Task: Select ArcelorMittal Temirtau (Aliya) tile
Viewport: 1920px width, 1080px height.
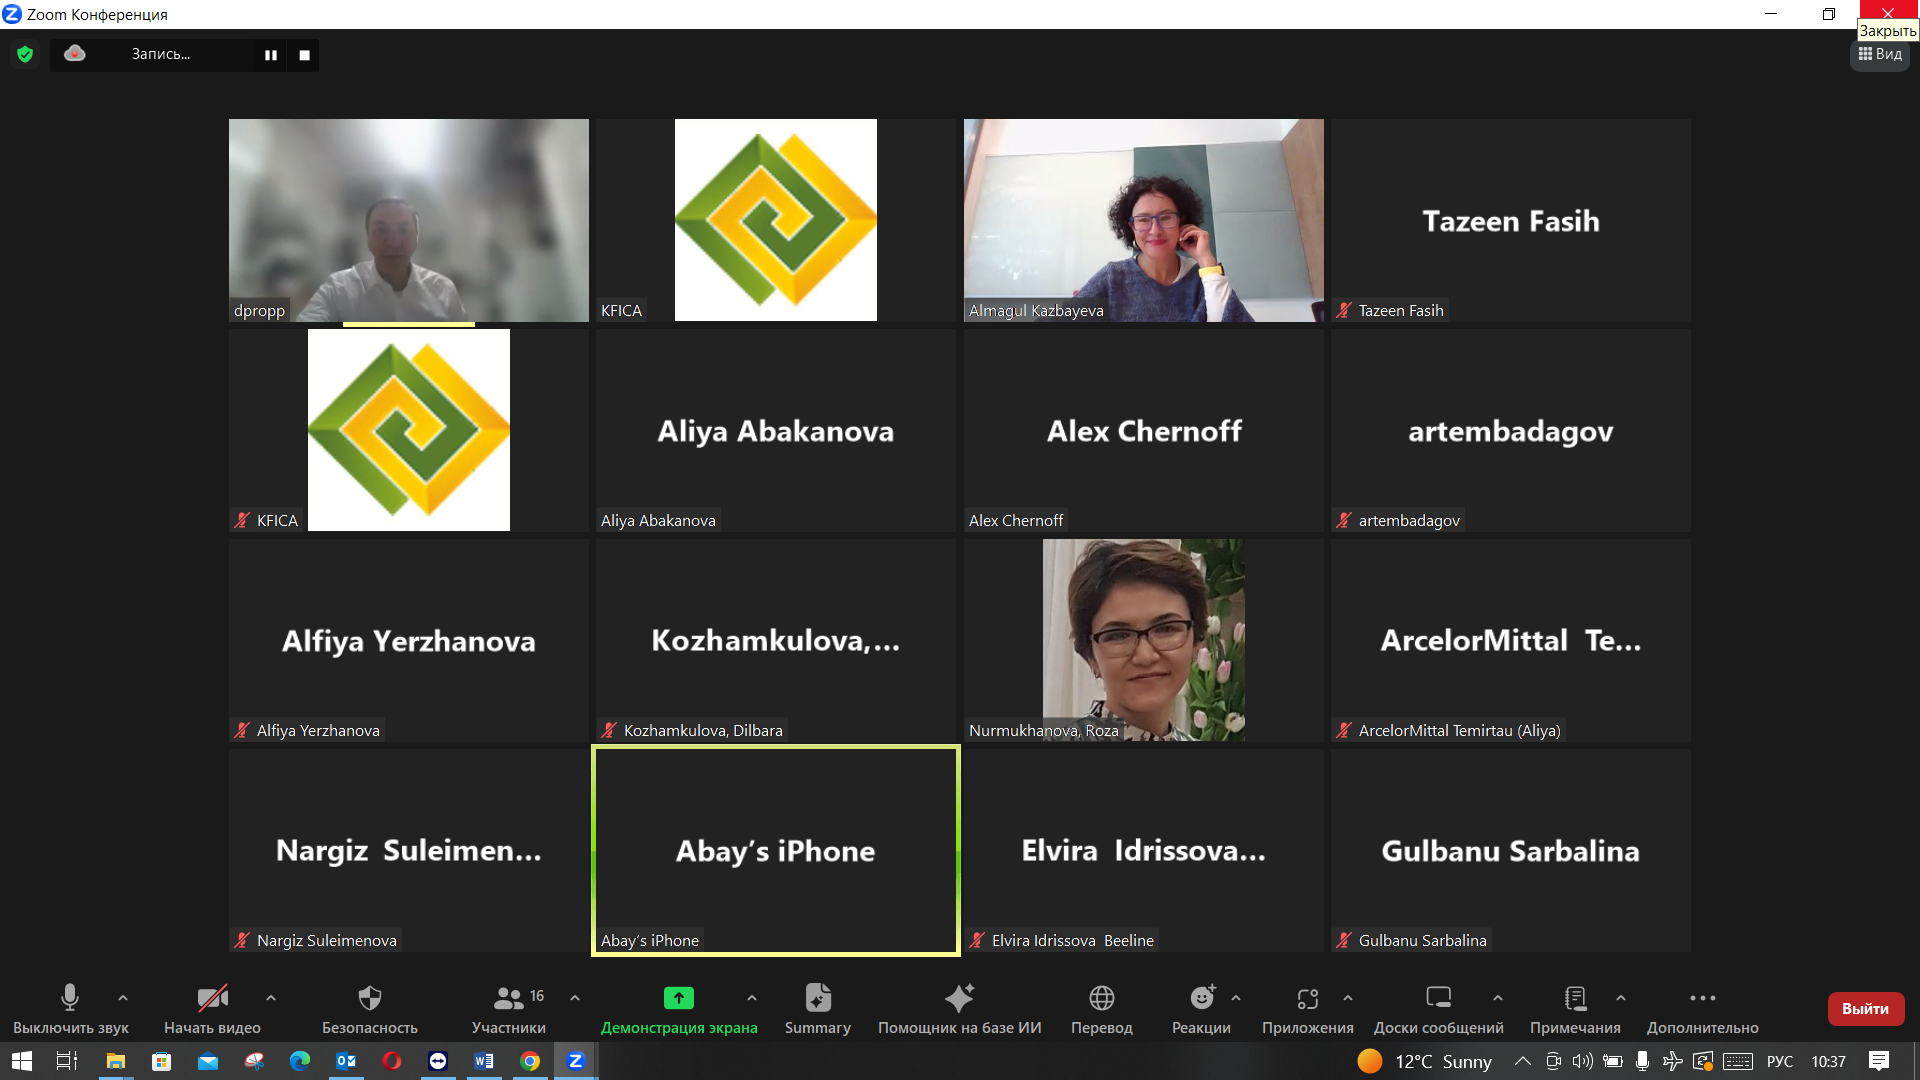Action: [1511, 640]
